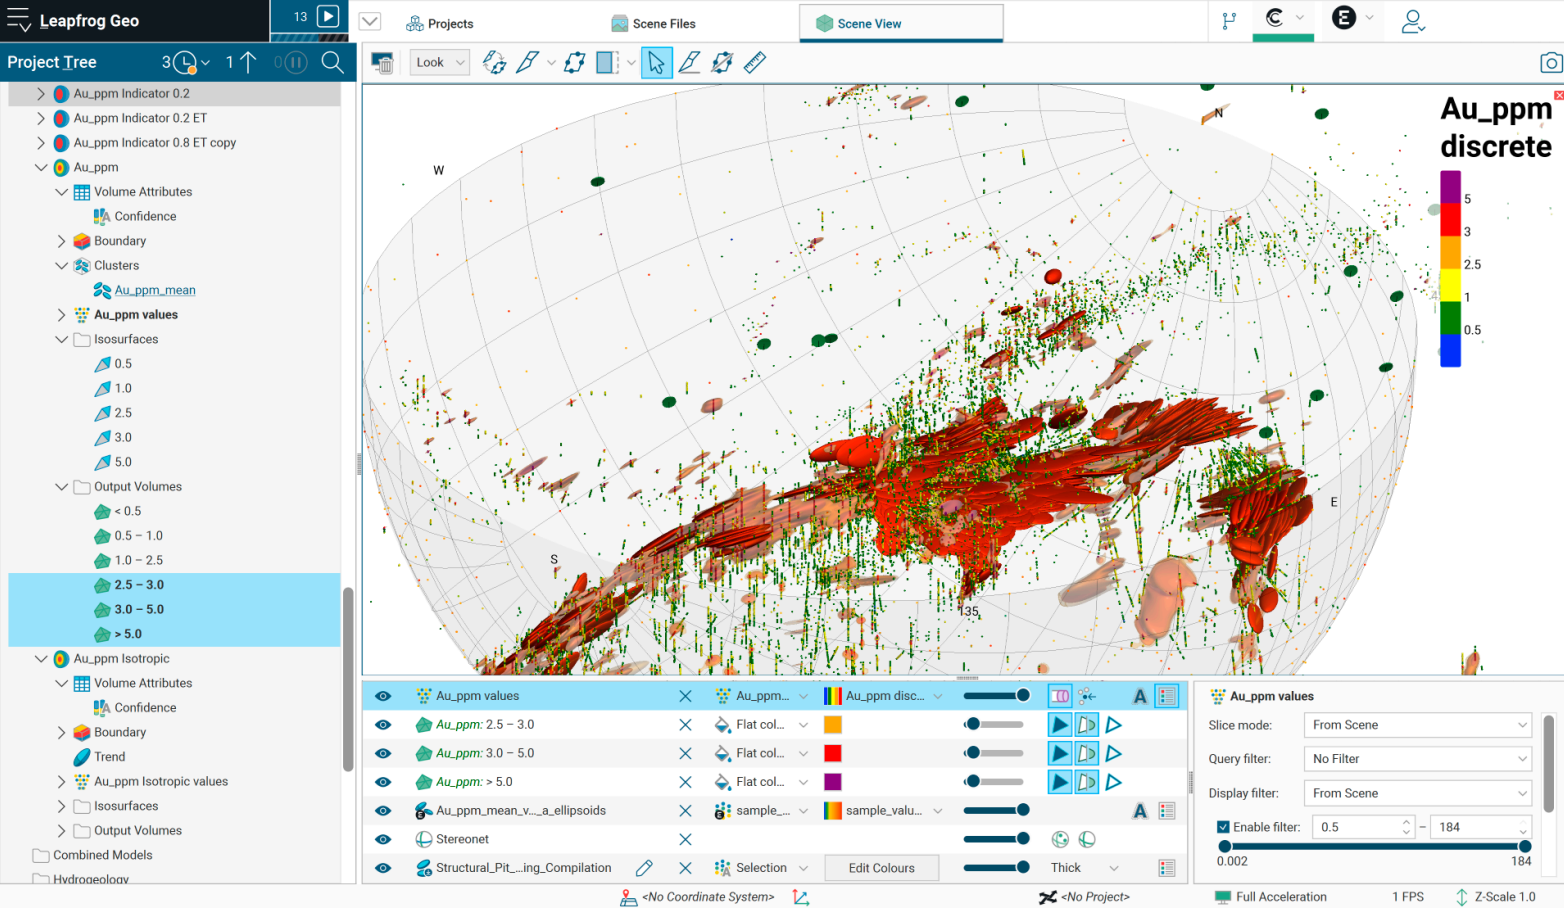Viewport: 1564px width, 912px height.
Task: Open the Au_ppm_mean cluster link
Action: pos(155,290)
